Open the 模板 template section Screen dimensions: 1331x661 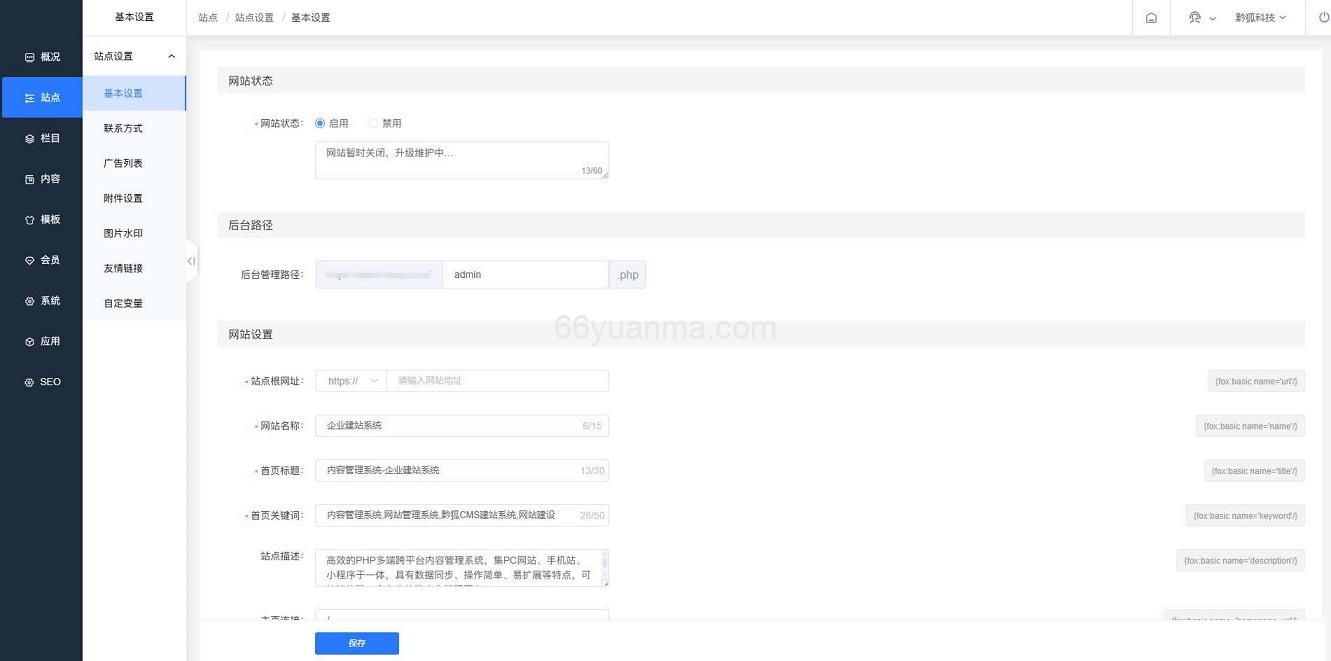48,219
